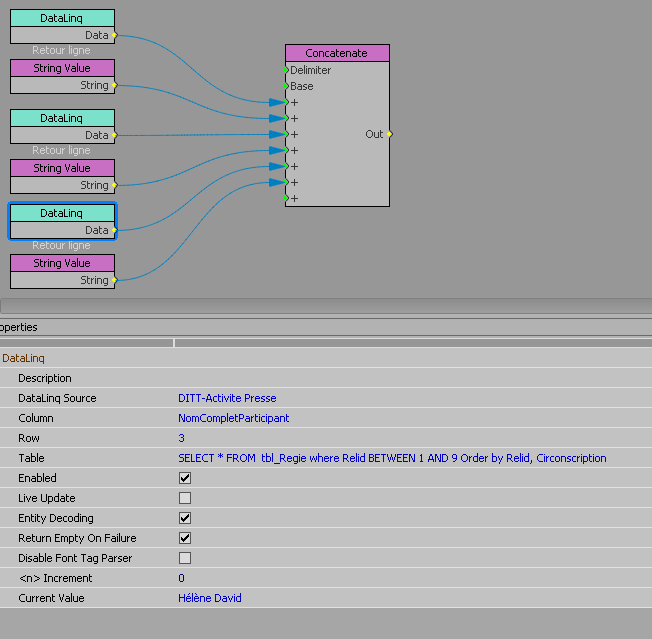652x639 pixels.
Task: Click the horizontal scrollbar below the node graph
Action: tap(326, 306)
